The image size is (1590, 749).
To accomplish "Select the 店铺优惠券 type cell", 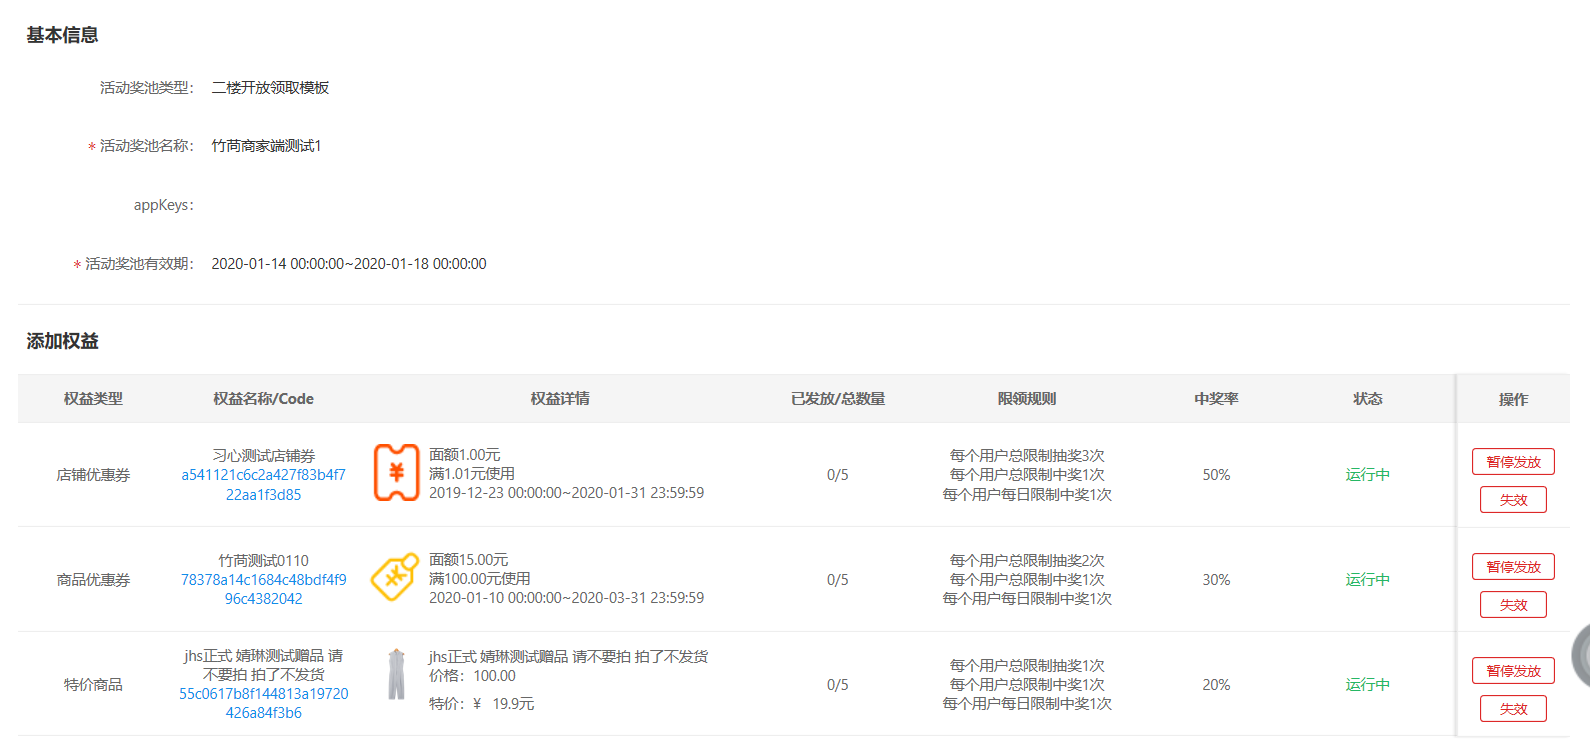I will (x=93, y=475).
